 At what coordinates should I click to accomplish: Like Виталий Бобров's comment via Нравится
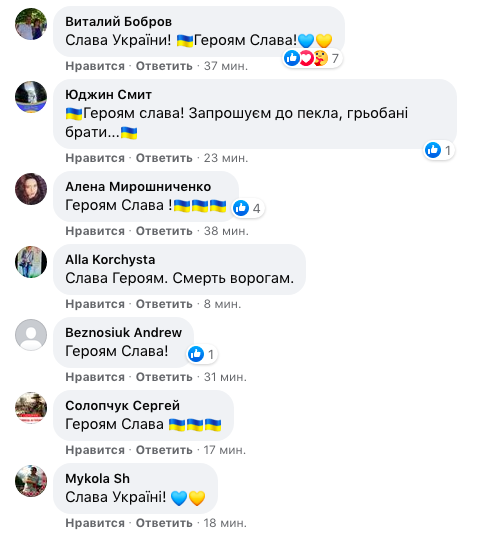click(95, 66)
